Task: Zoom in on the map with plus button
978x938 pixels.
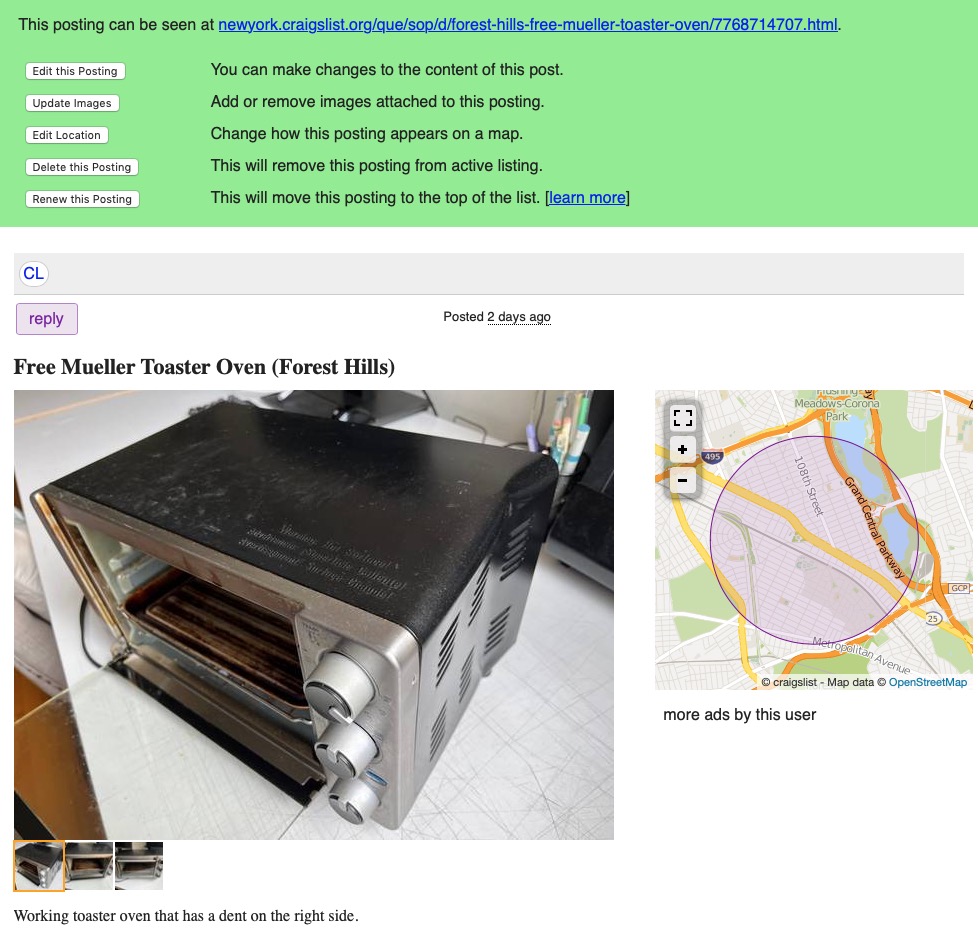Action: (682, 450)
